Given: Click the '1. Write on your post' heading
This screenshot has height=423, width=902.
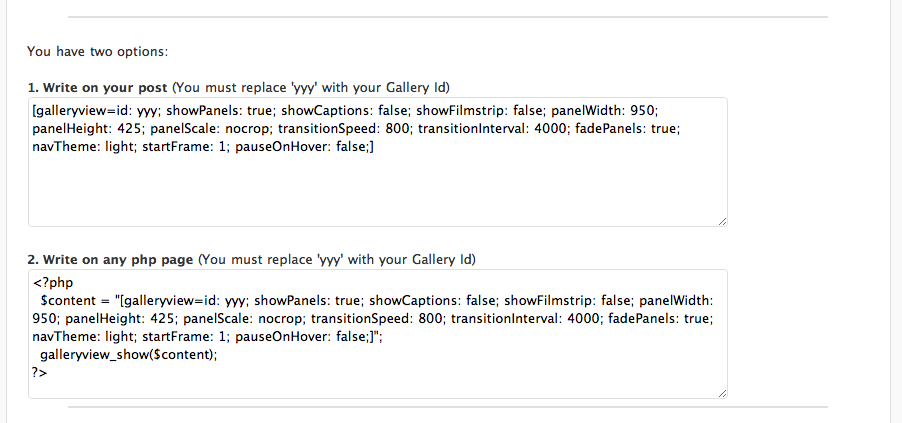Looking at the screenshot, I should (x=97, y=87).
